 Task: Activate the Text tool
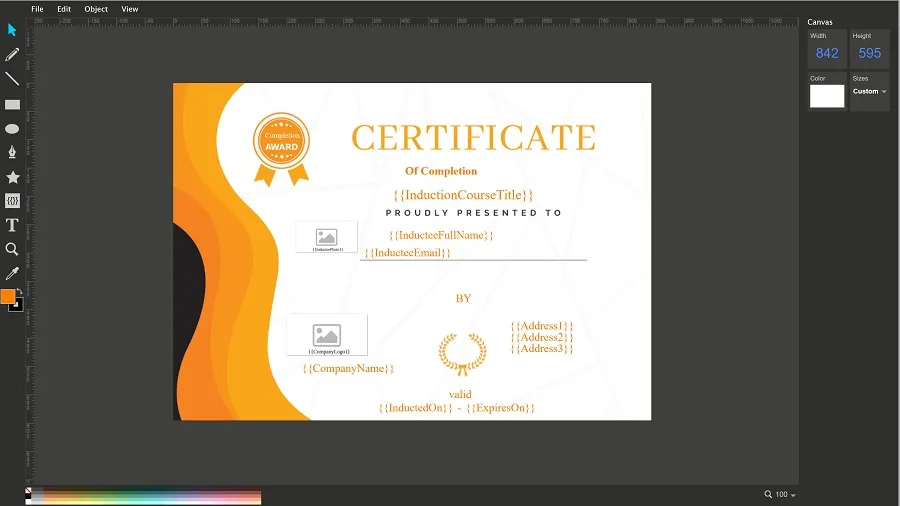(x=12, y=225)
